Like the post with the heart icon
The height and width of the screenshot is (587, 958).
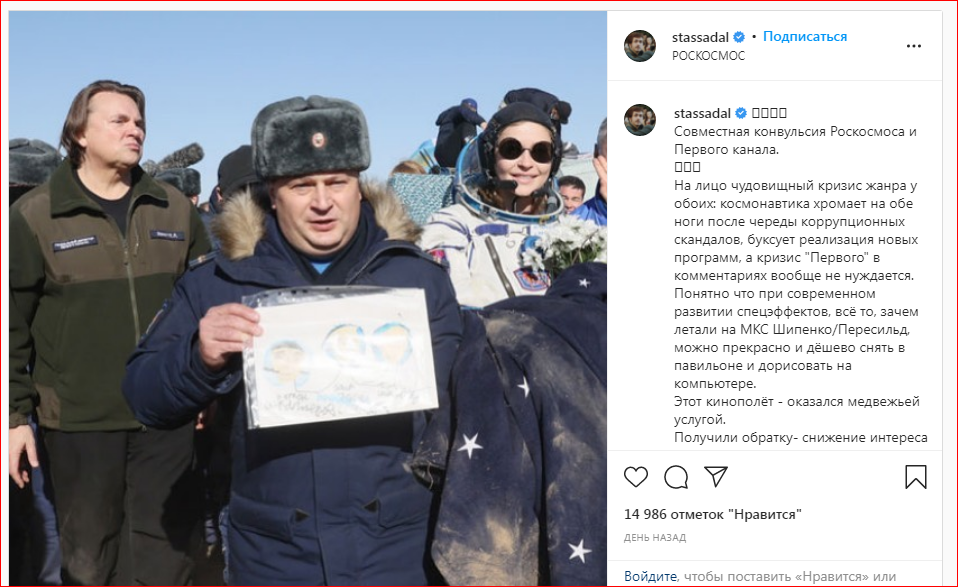(x=635, y=476)
